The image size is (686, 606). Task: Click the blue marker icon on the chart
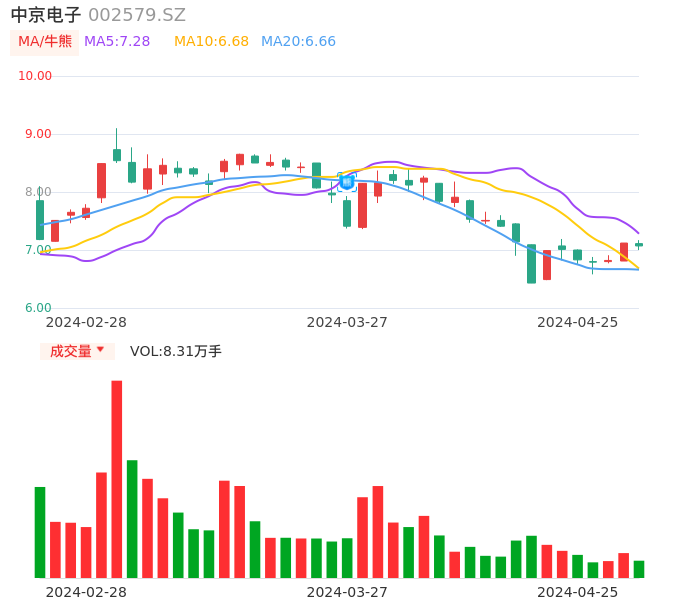(347, 181)
